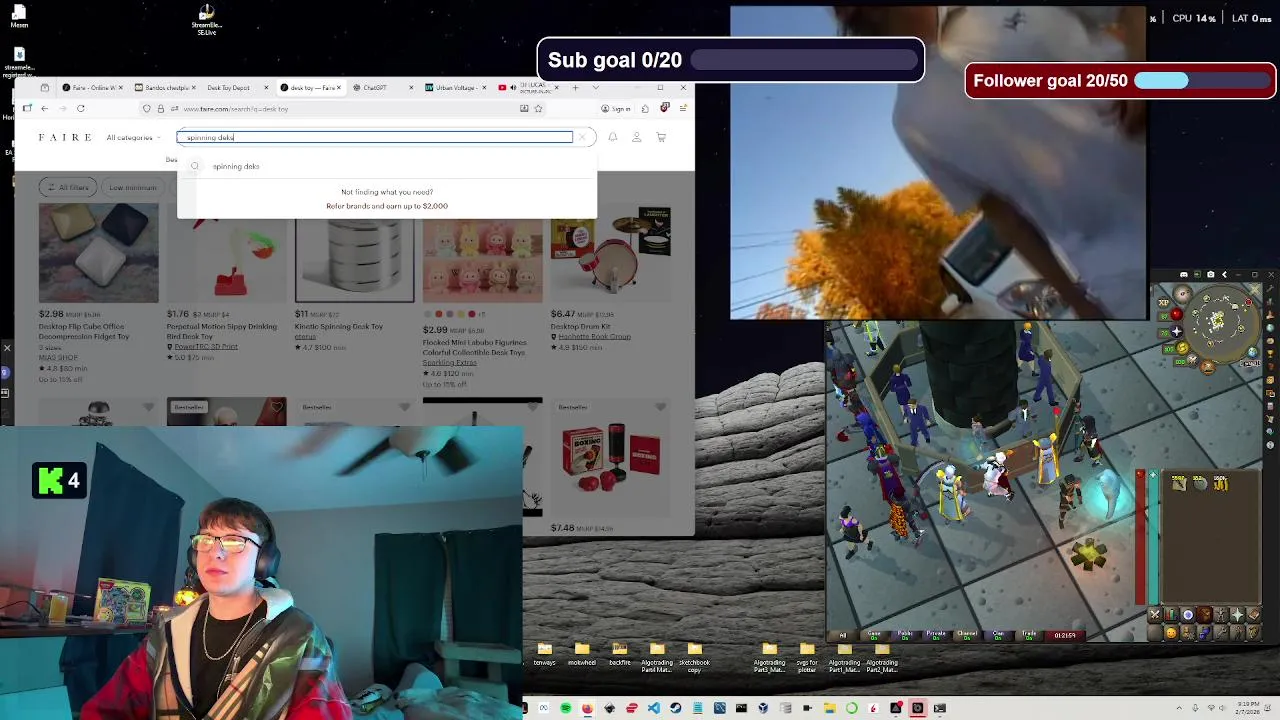
Task: Open the All filters button
Action: tap(68, 187)
